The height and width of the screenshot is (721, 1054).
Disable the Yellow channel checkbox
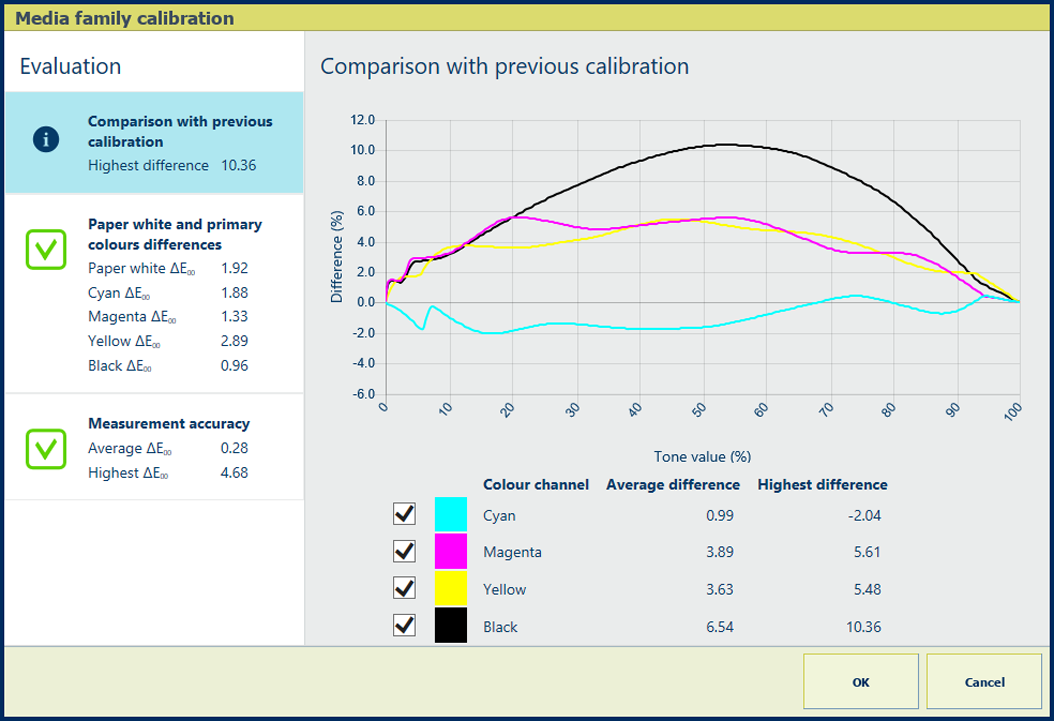(404, 589)
